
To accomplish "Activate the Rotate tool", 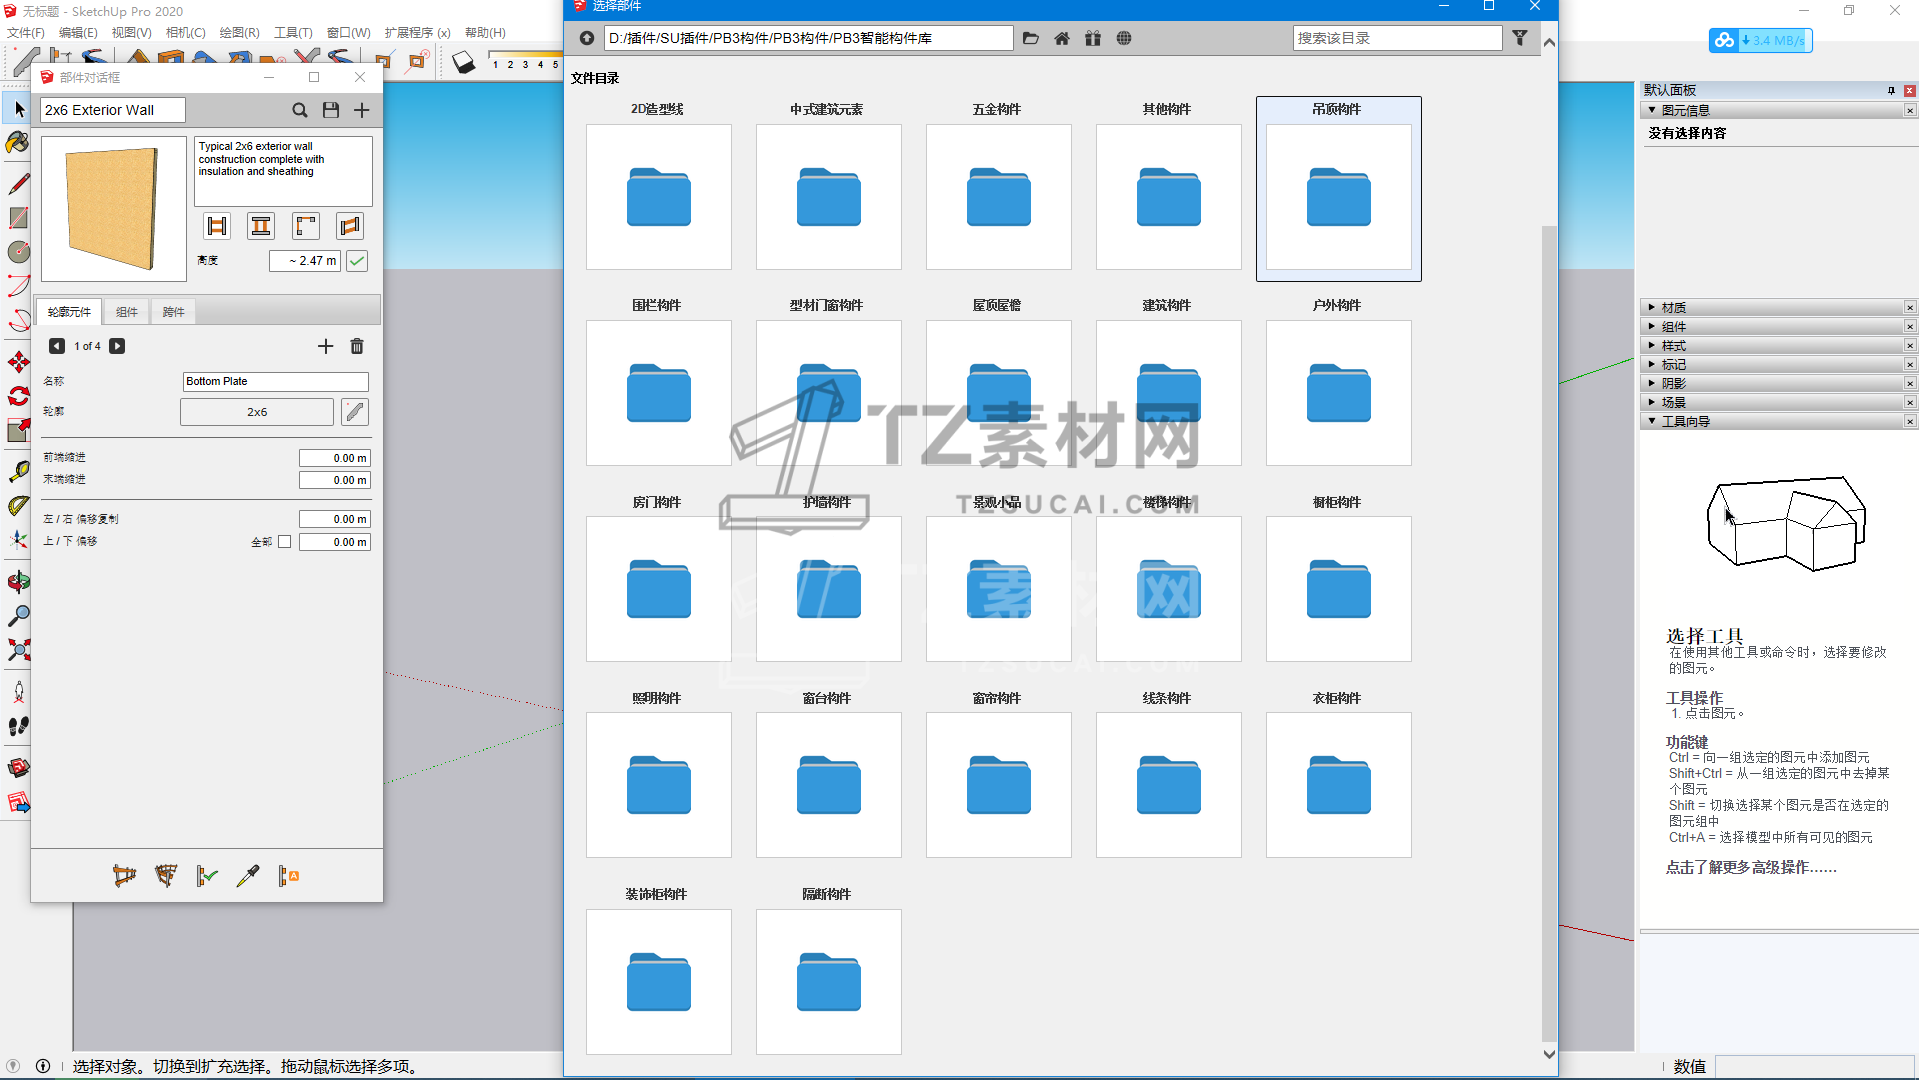I will pyautogui.click(x=18, y=396).
